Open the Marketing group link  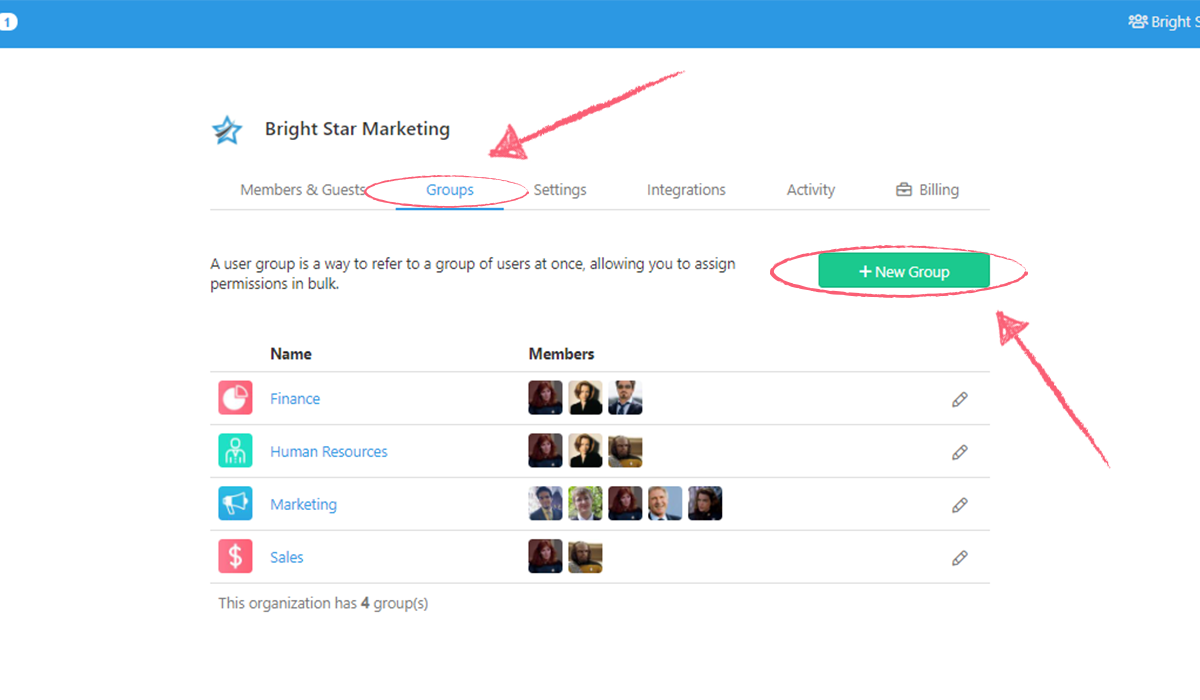pos(303,505)
